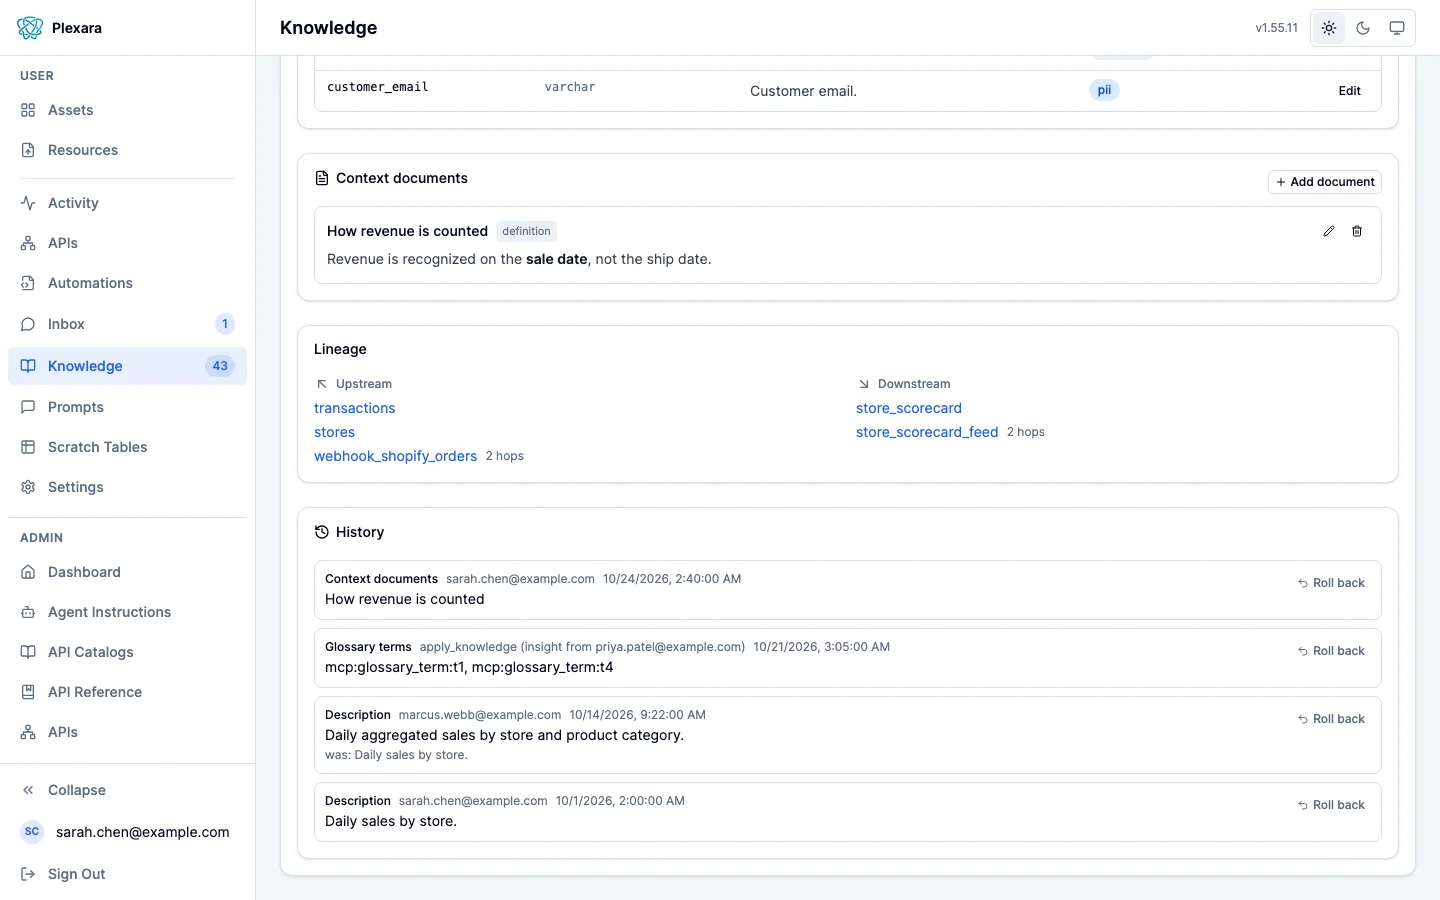Open Automations via its sidebar icon
Viewport: 1440px width, 900px height.
pyautogui.click(x=28, y=283)
